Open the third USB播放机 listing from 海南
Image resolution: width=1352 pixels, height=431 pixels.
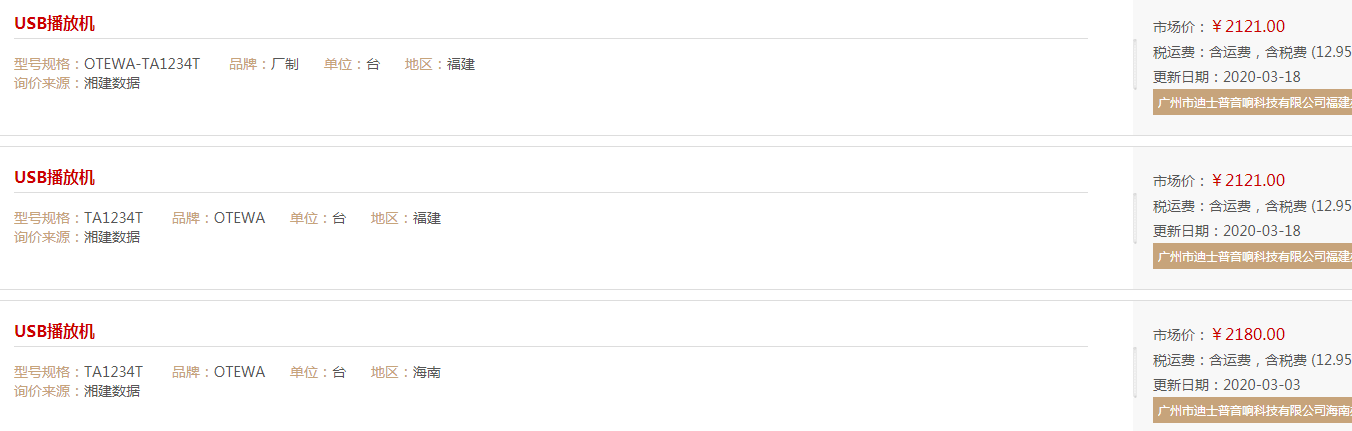pyautogui.click(x=54, y=332)
